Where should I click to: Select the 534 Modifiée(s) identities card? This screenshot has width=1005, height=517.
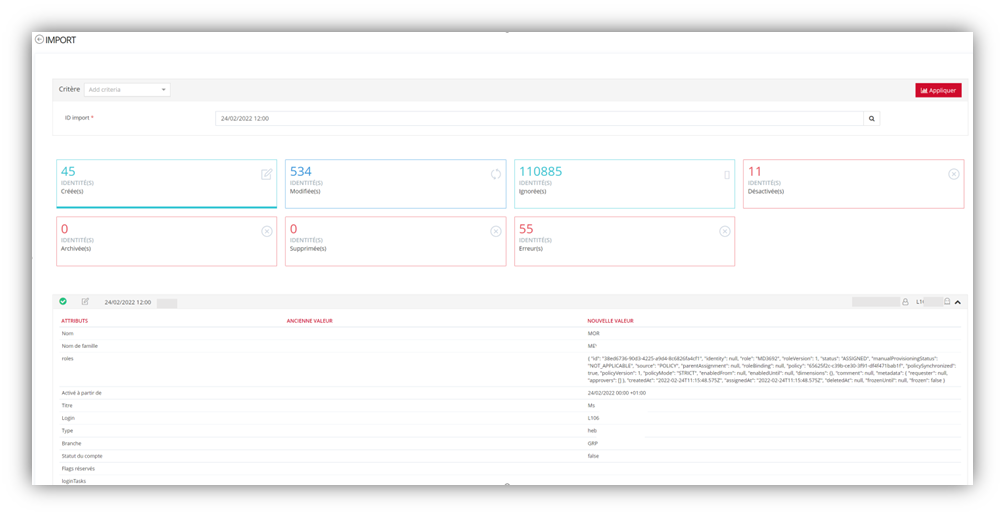[x=395, y=184]
